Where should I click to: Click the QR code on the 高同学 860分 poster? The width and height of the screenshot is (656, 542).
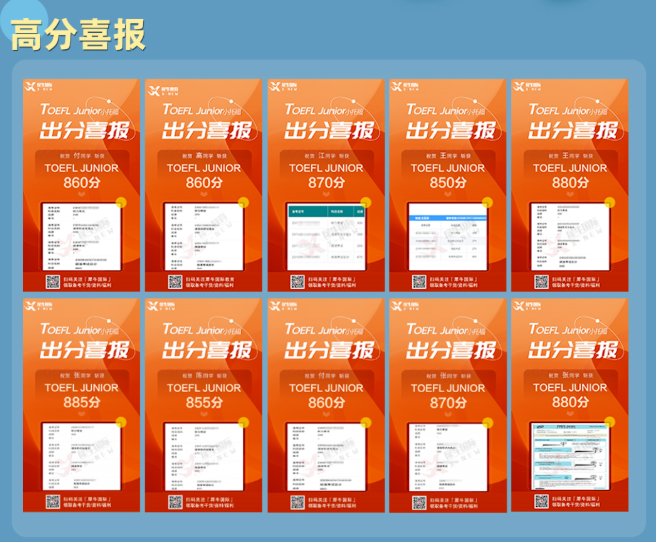(x=175, y=282)
